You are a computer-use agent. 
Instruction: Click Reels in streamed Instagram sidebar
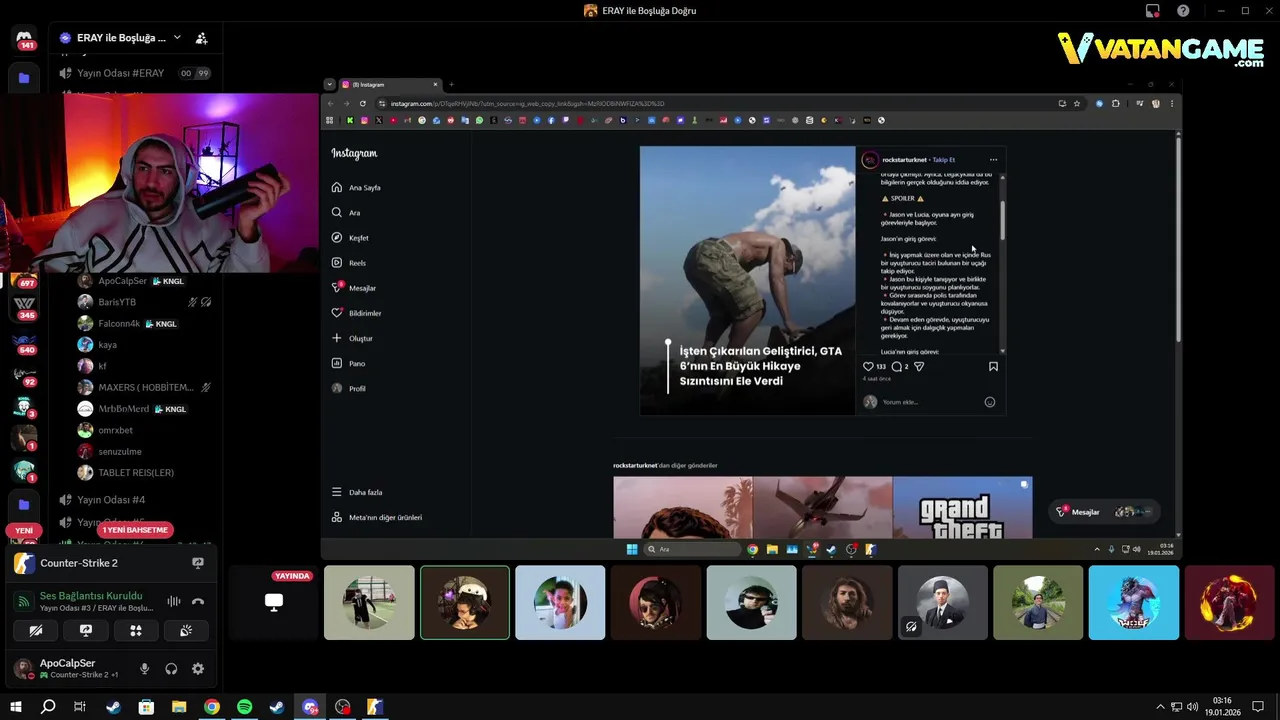click(x=349, y=263)
